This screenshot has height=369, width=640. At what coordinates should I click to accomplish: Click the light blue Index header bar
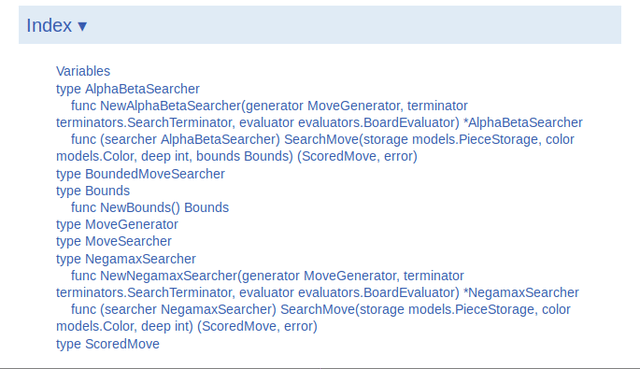pyautogui.click(x=320, y=25)
